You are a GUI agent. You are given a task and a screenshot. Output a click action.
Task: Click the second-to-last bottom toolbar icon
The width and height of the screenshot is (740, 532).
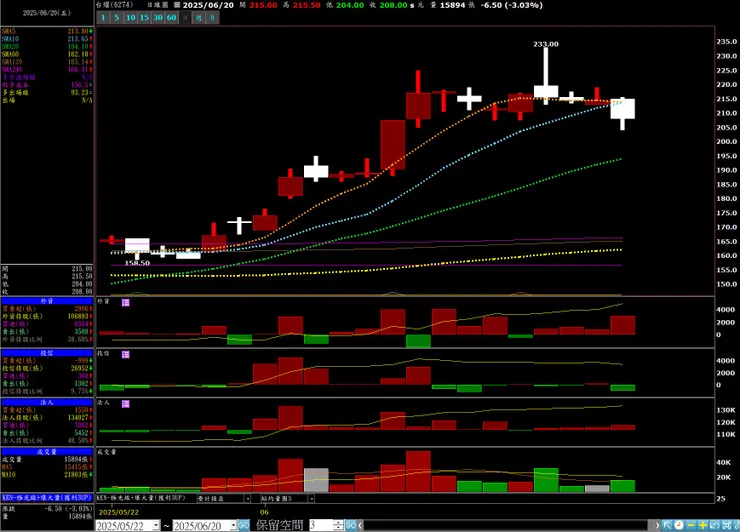[726, 525]
